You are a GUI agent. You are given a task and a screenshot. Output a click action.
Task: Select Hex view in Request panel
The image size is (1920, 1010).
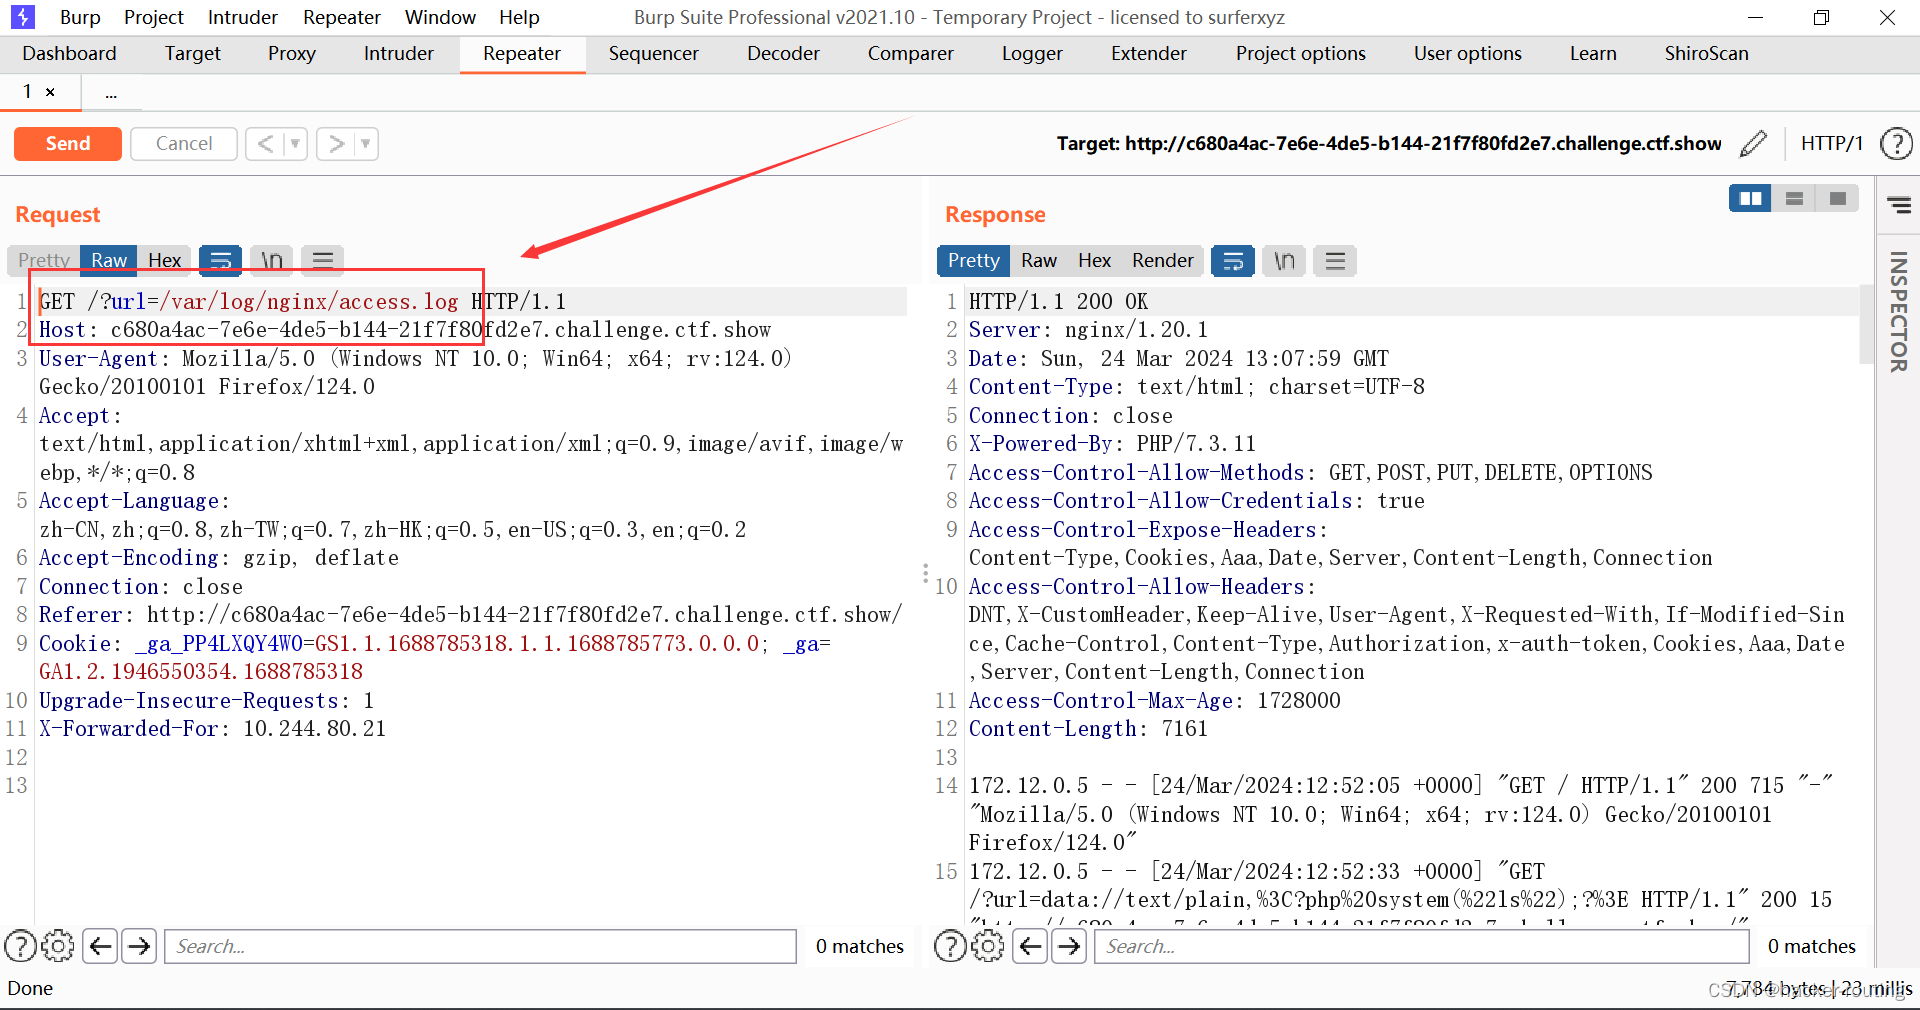point(165,261)
